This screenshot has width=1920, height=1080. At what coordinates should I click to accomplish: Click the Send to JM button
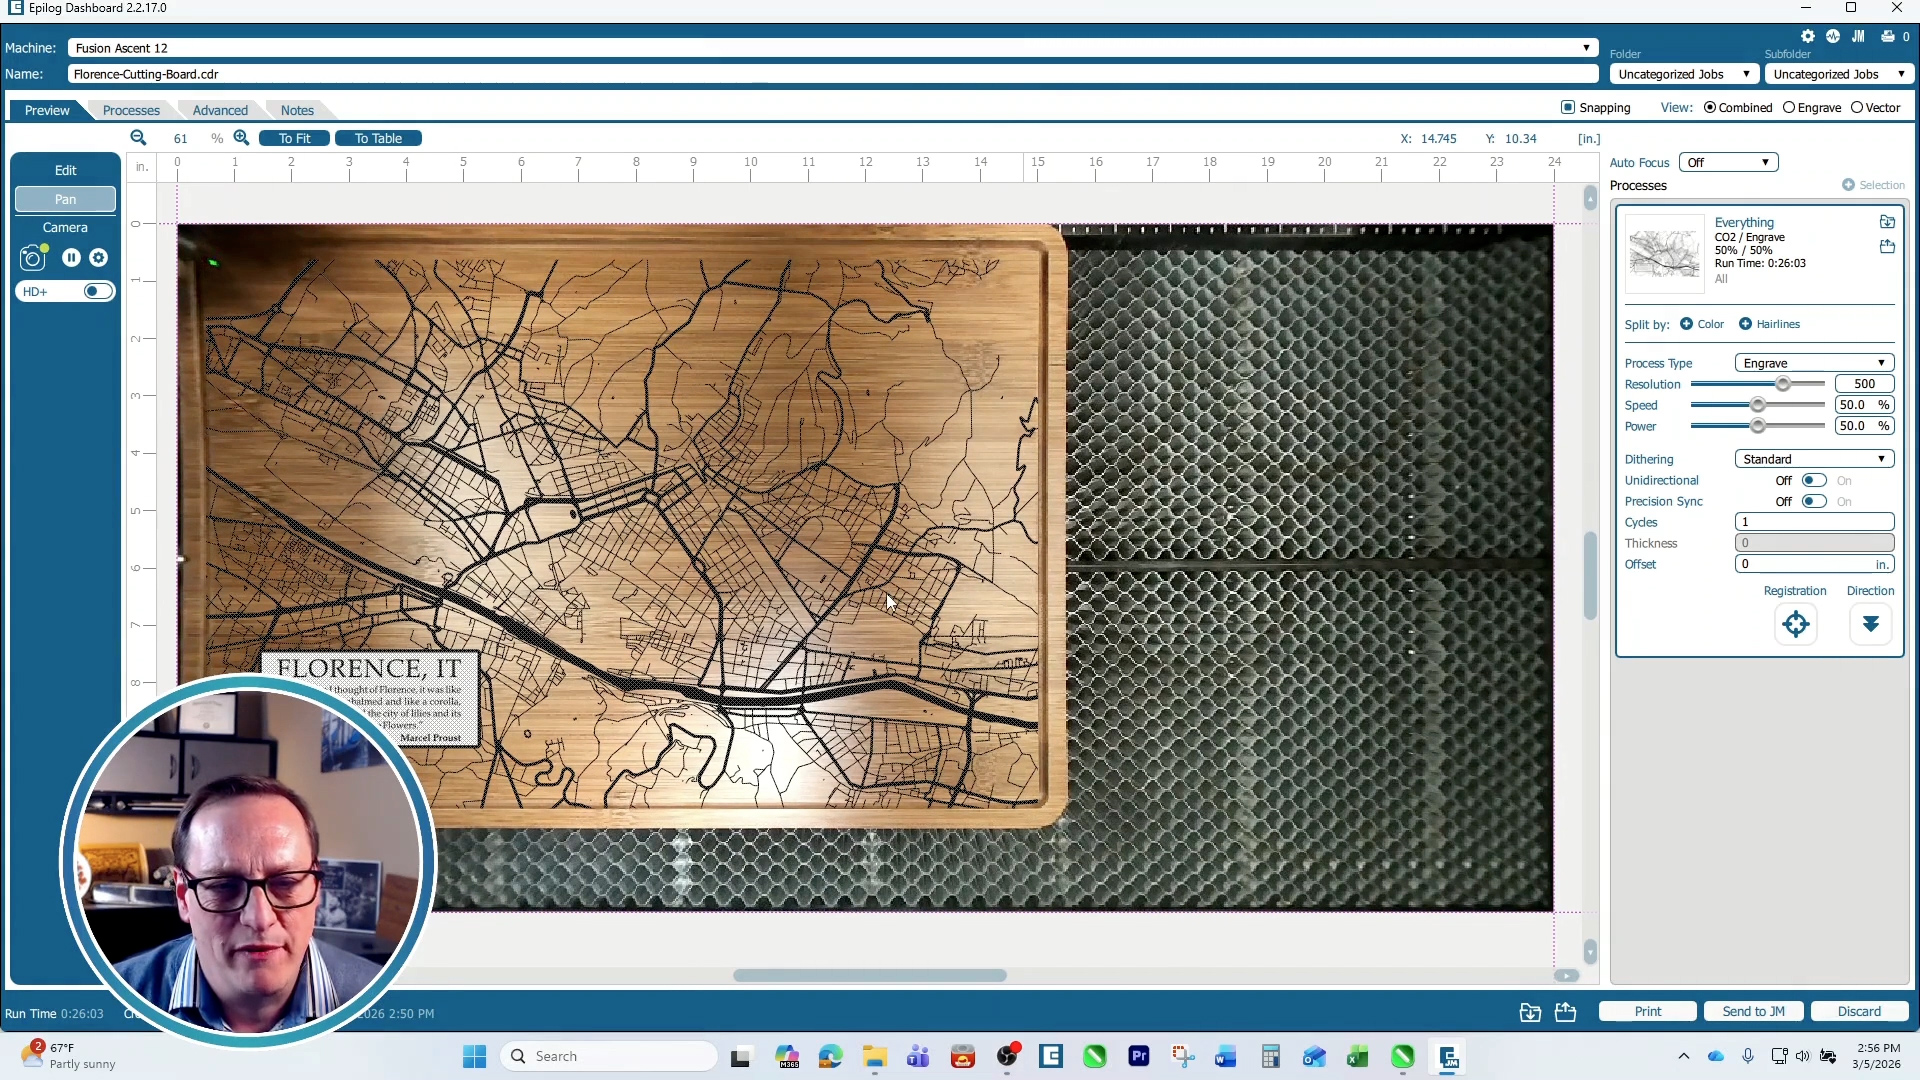(1753, 1011)
